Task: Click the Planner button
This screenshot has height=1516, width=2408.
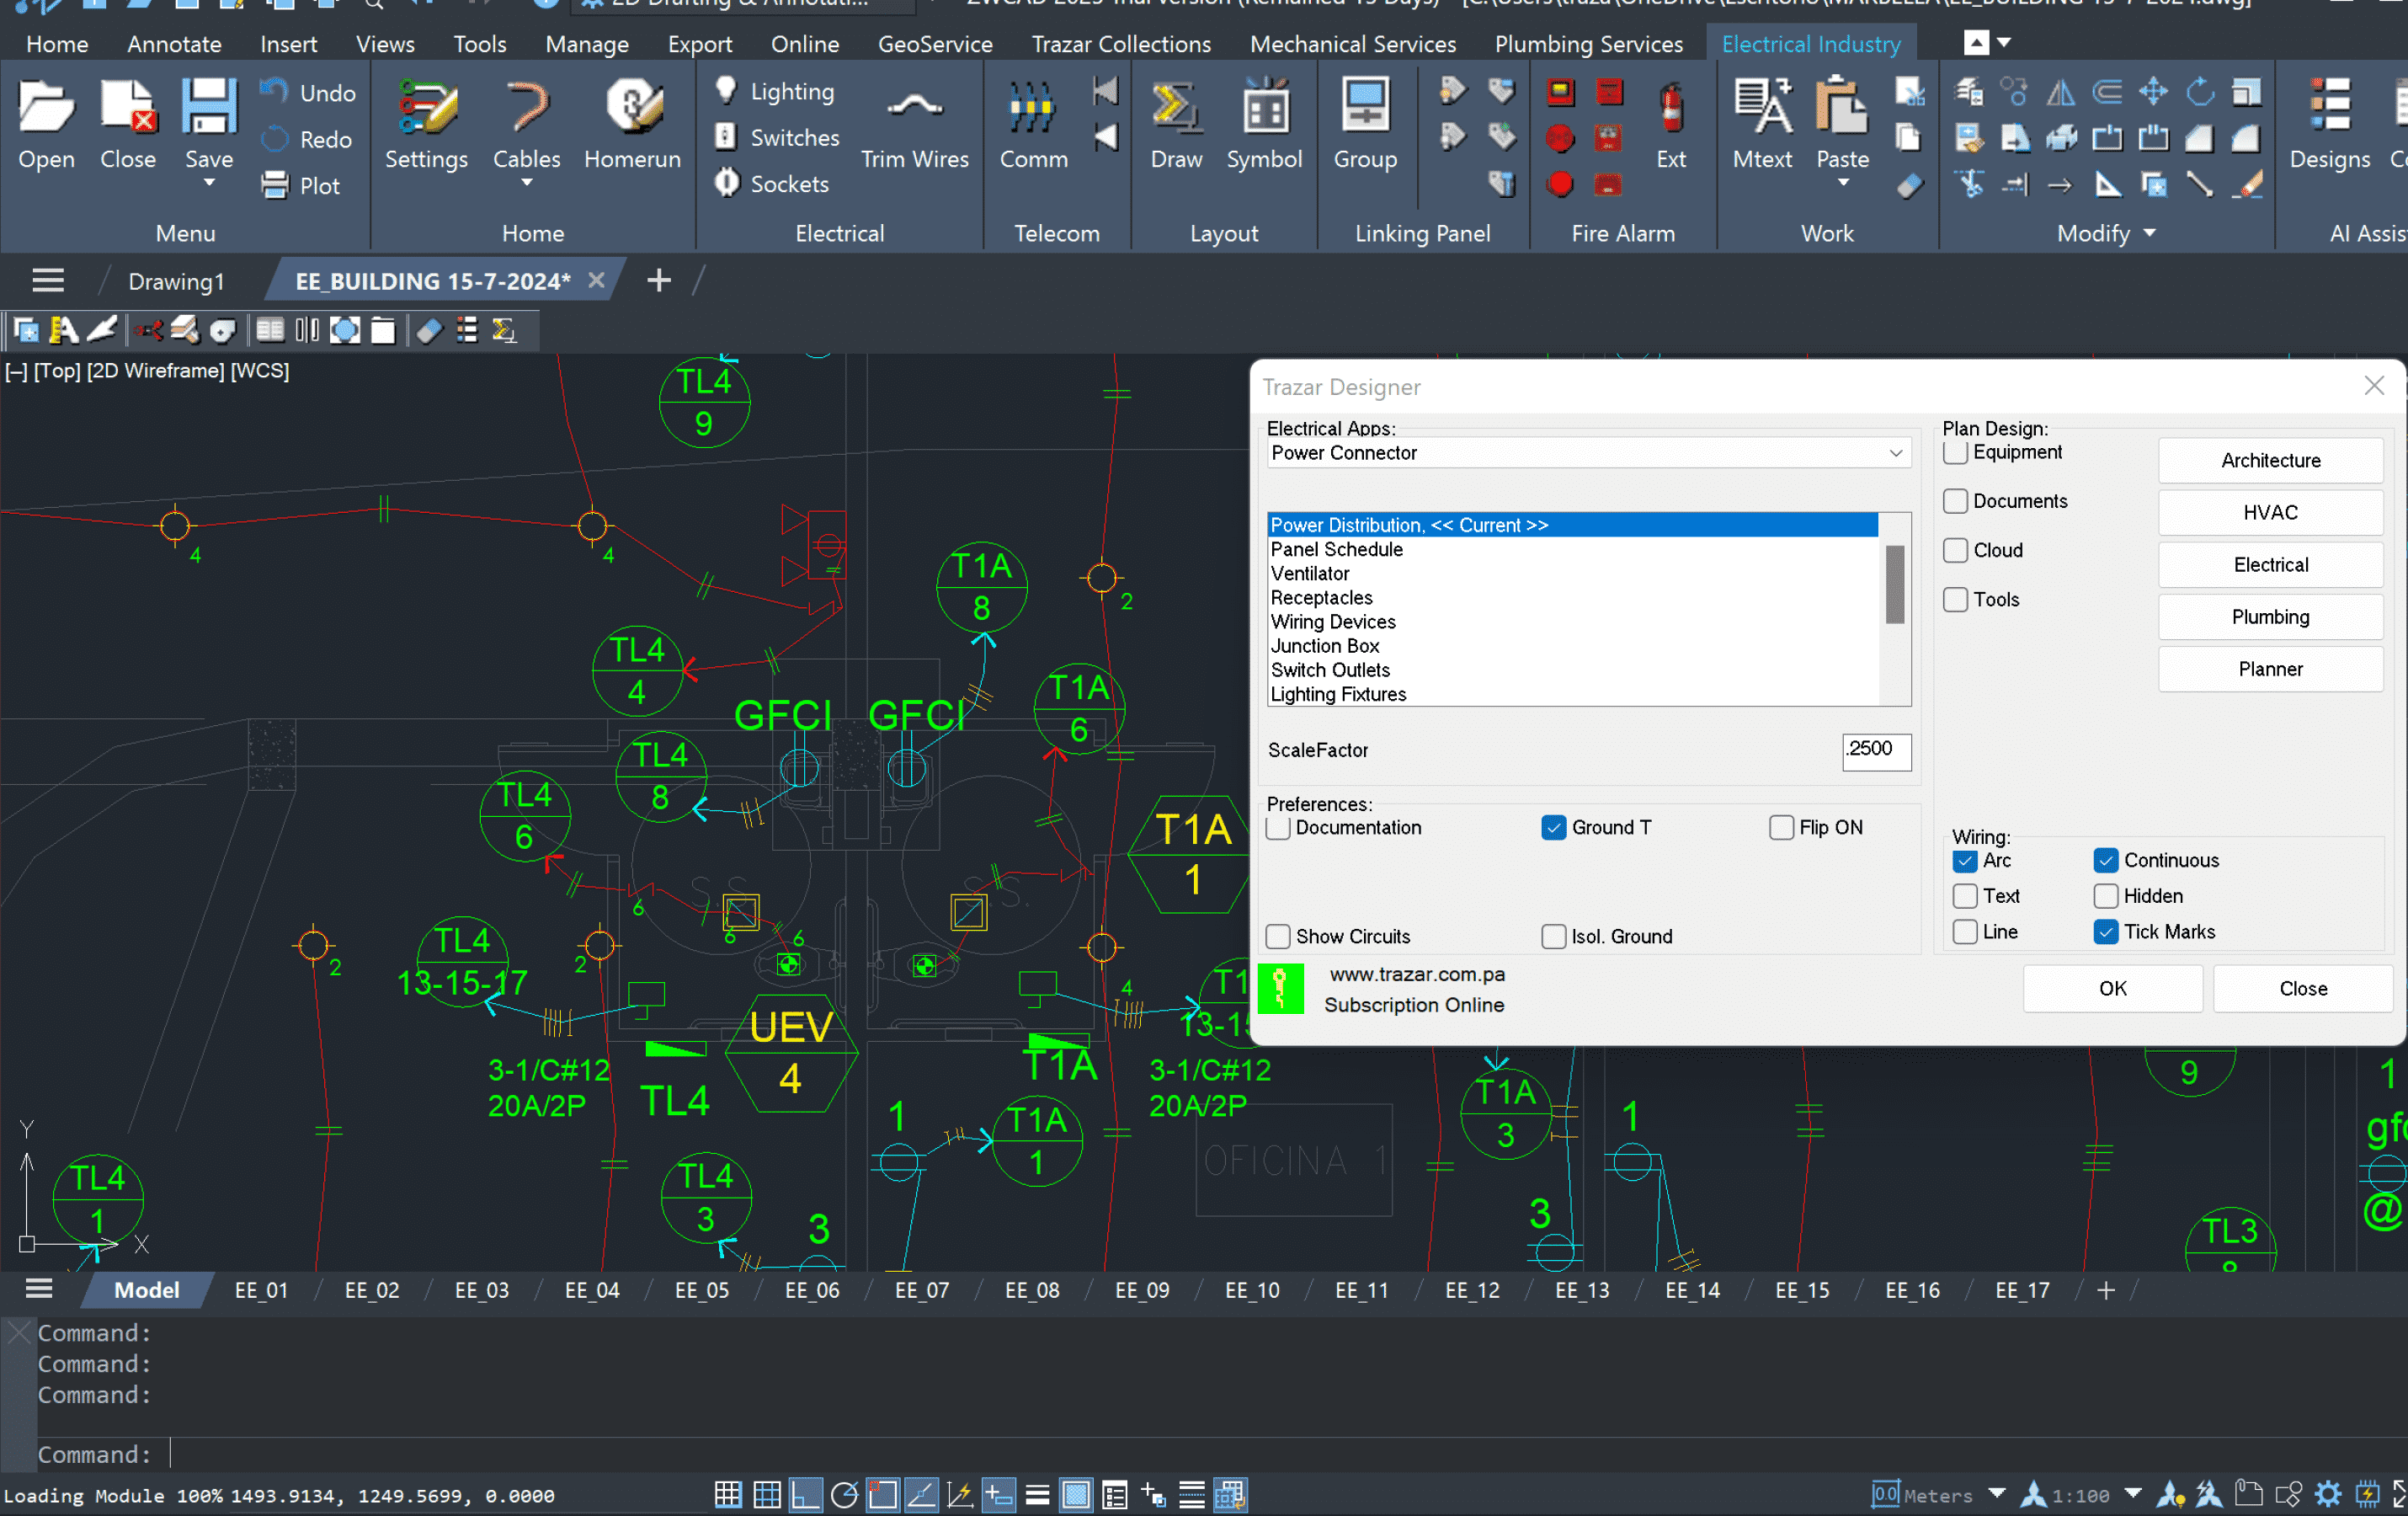Action: click(2270, 668)
